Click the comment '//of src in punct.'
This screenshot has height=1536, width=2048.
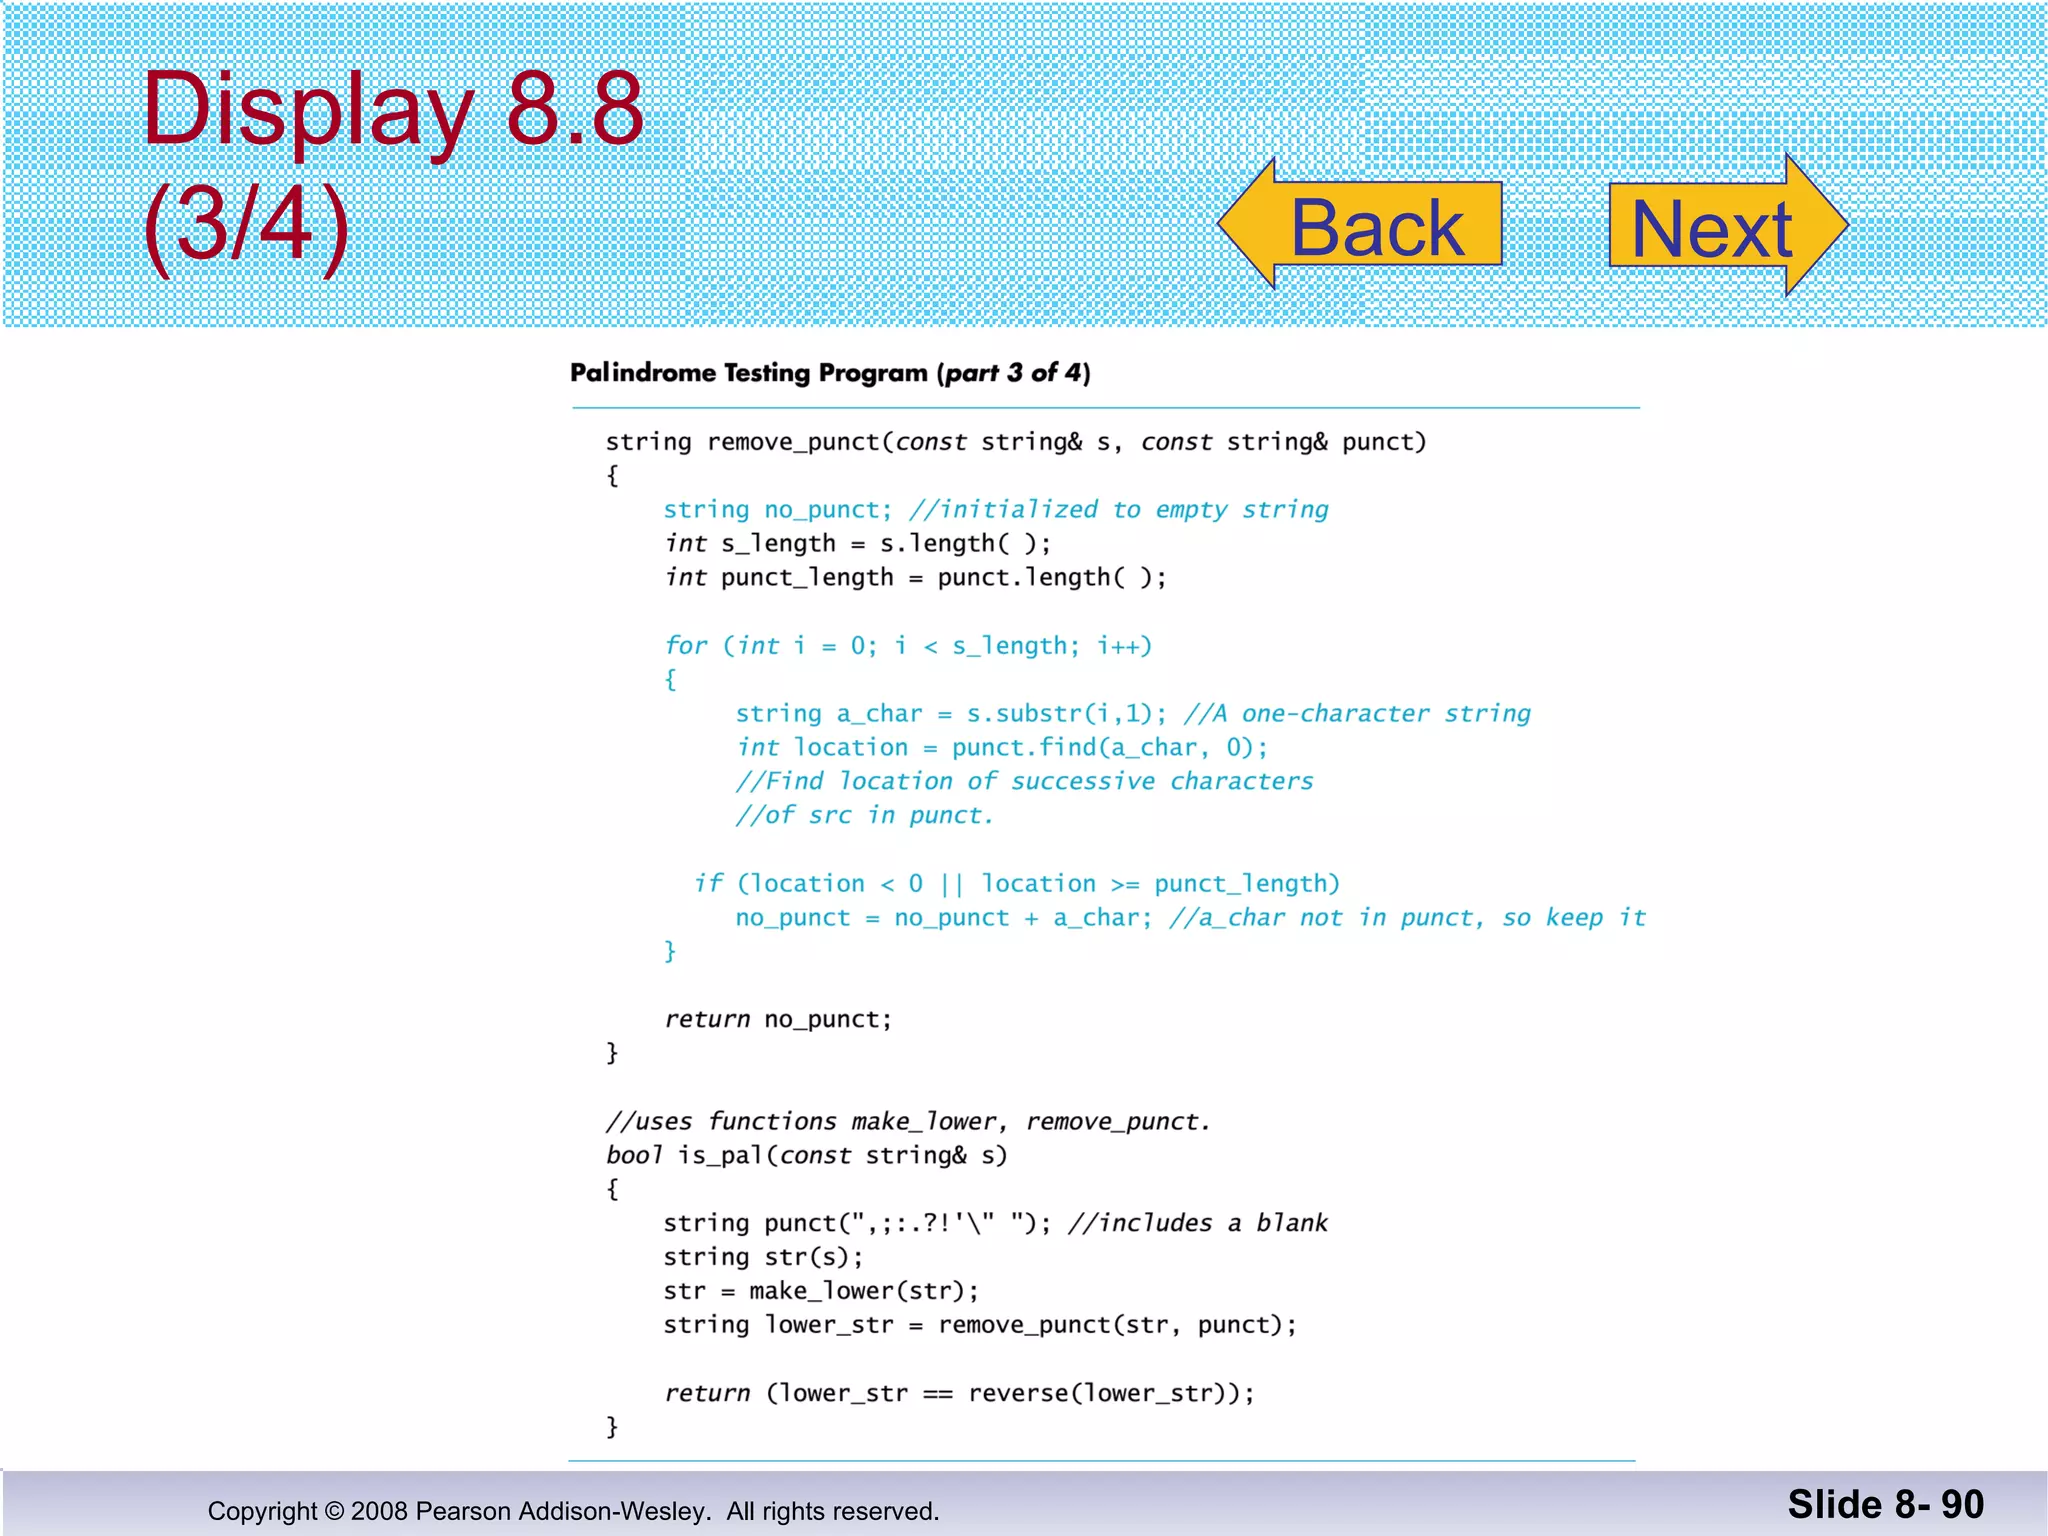point(865,816)
